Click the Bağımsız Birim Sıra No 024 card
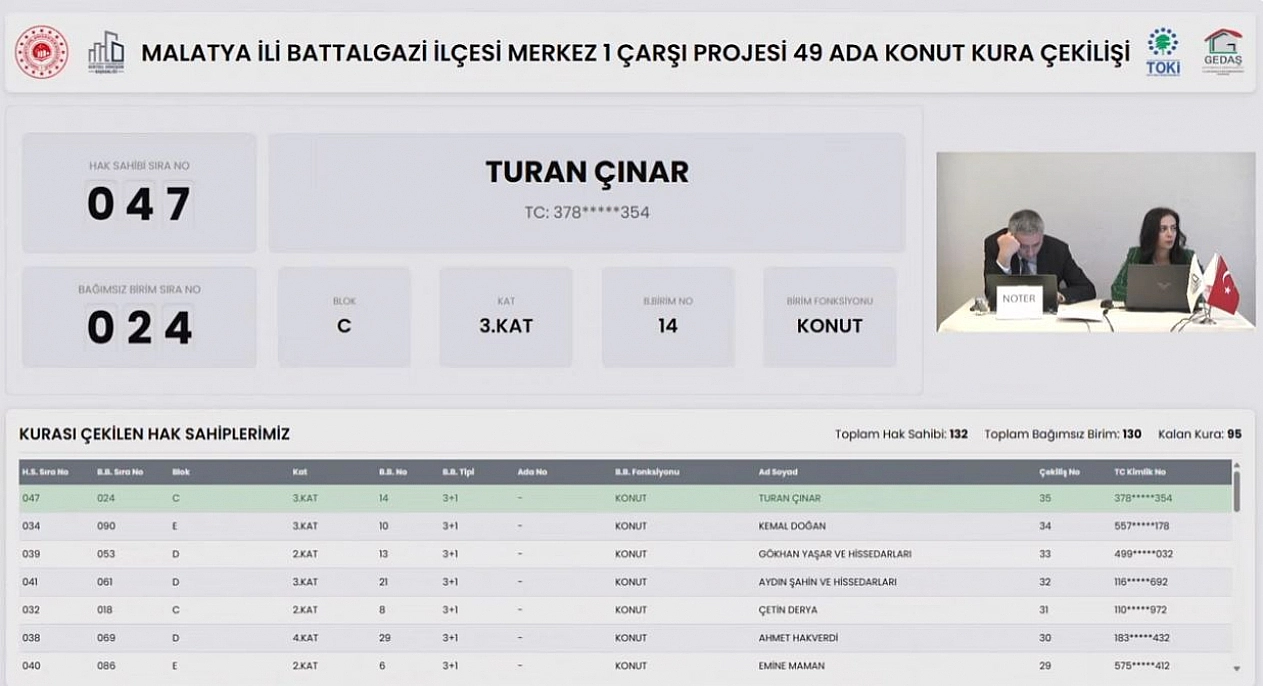Viewport: 1263px width, 686px height. click(139, 317)
